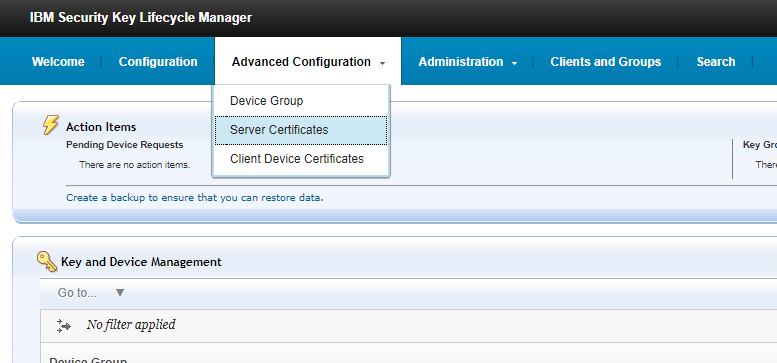Click the Key and Device Management keys icon

coord(47,261)
